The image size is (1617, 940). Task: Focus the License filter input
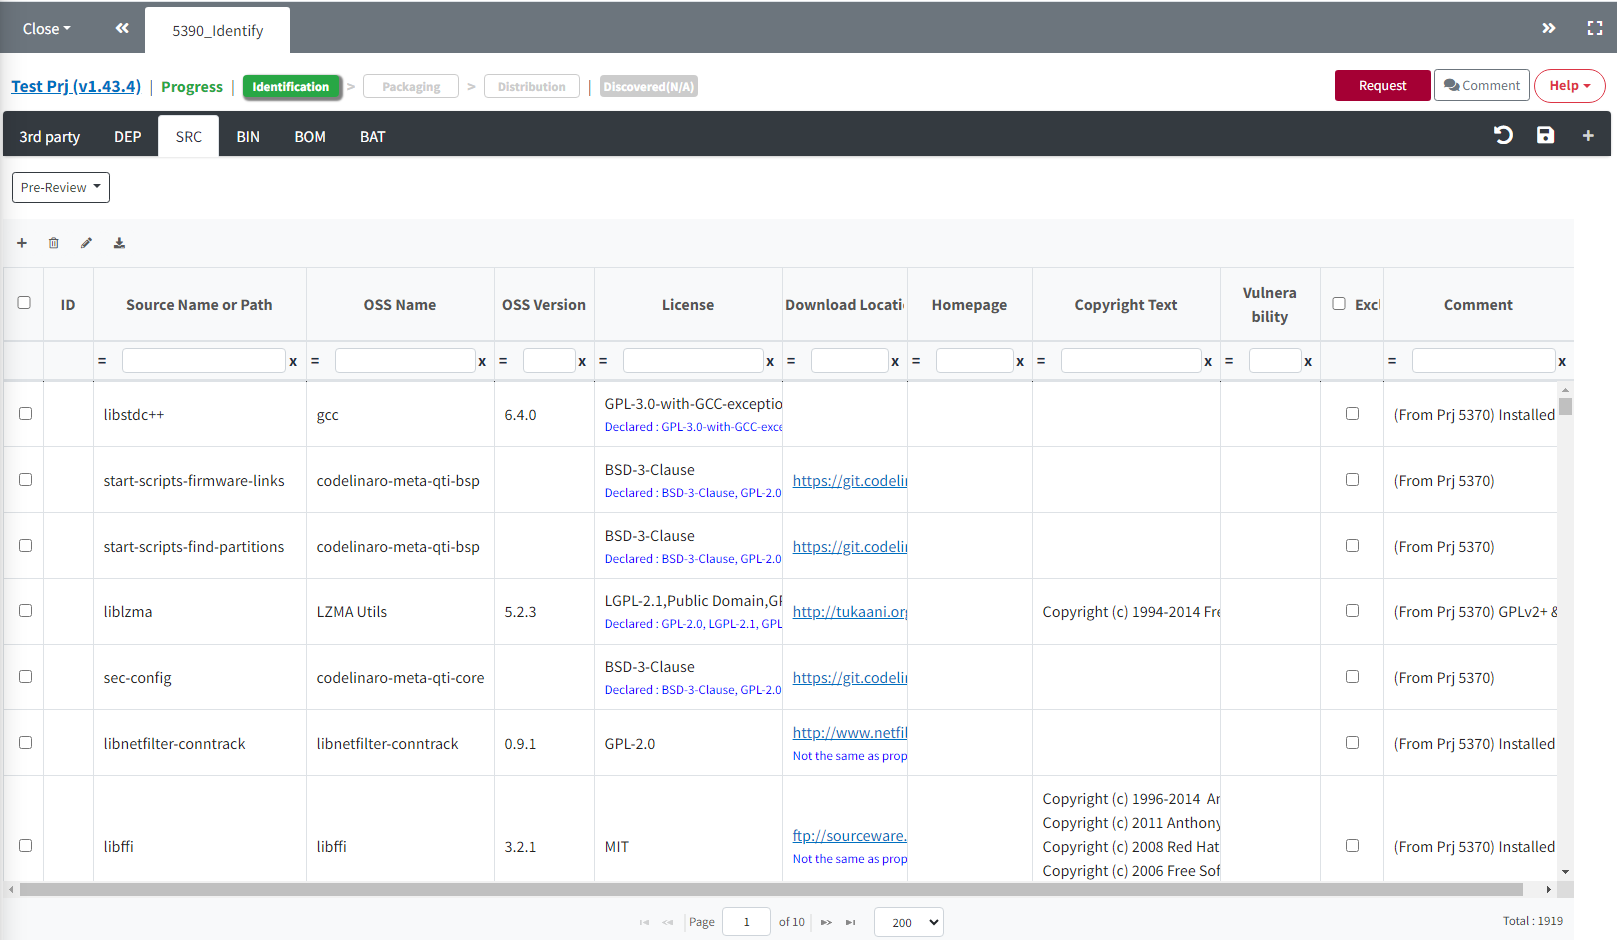693,361
